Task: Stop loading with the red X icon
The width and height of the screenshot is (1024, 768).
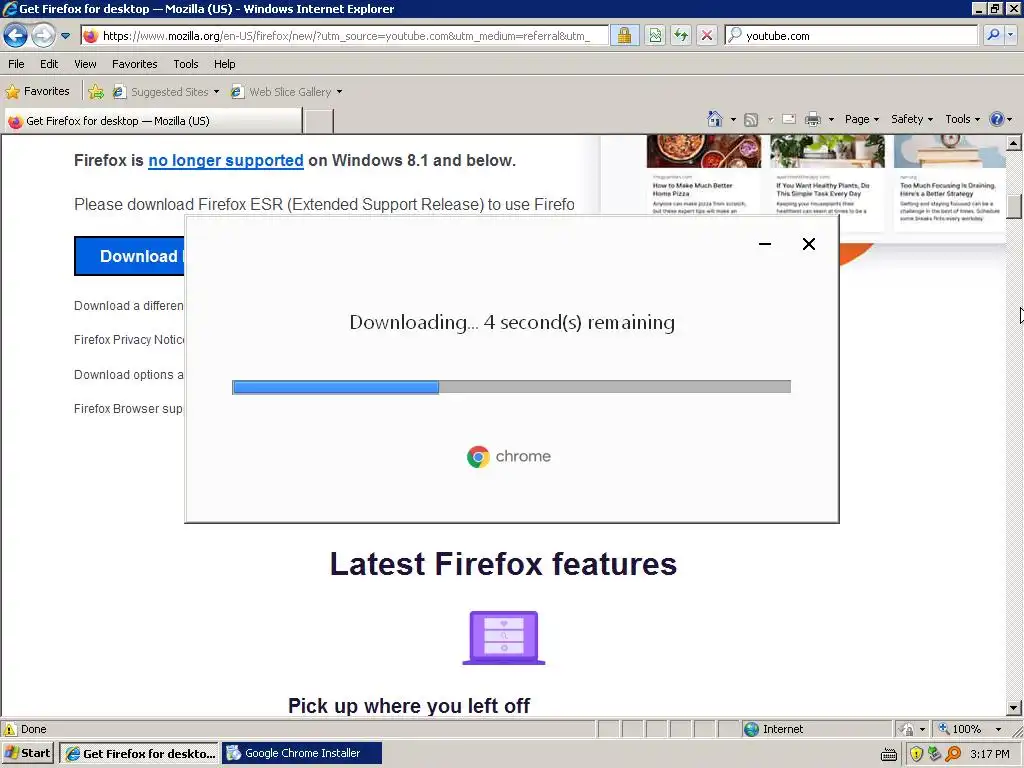Action: coord(706,36)
